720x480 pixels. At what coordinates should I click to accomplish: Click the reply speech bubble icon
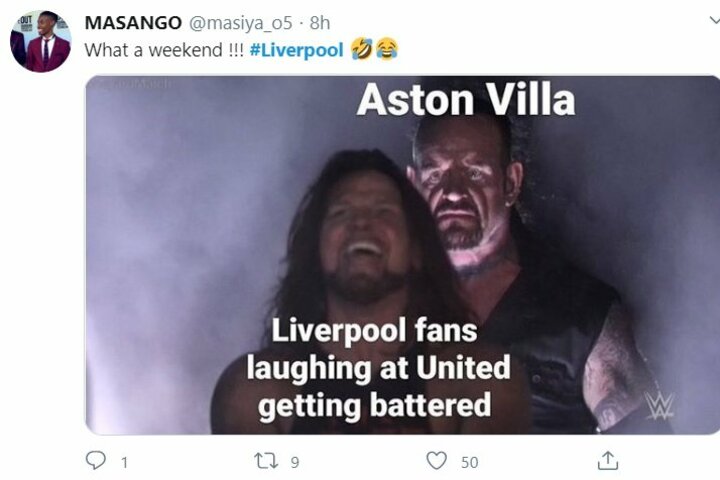[x=96, y=460]
